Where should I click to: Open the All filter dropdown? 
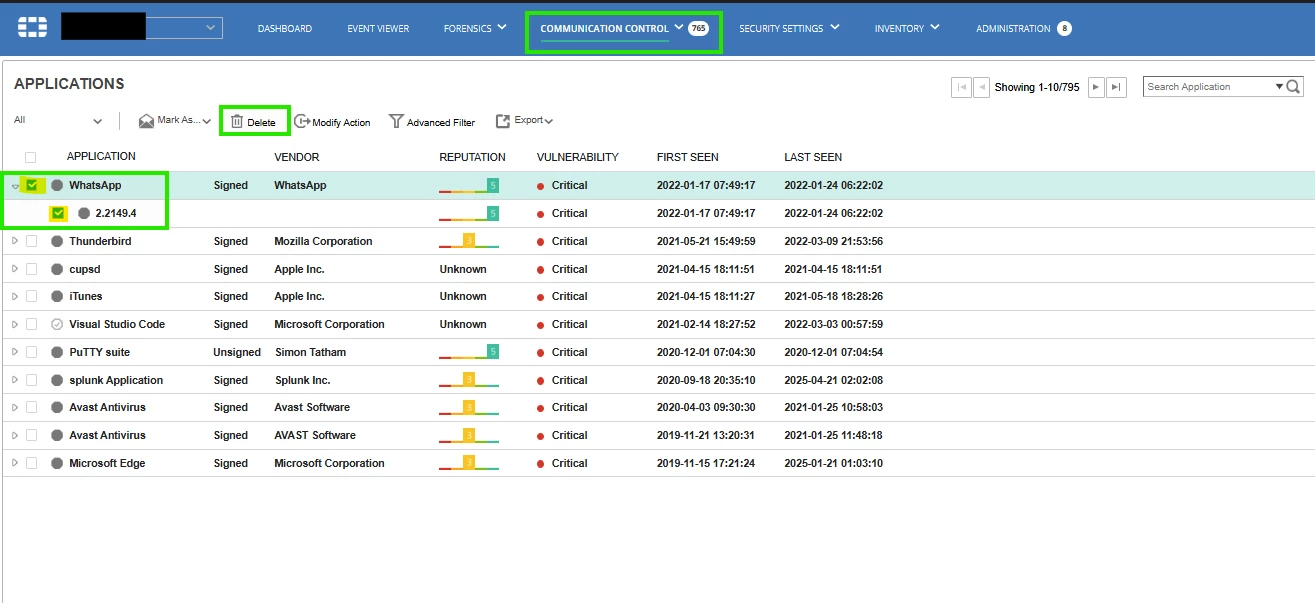click(58, 120)
